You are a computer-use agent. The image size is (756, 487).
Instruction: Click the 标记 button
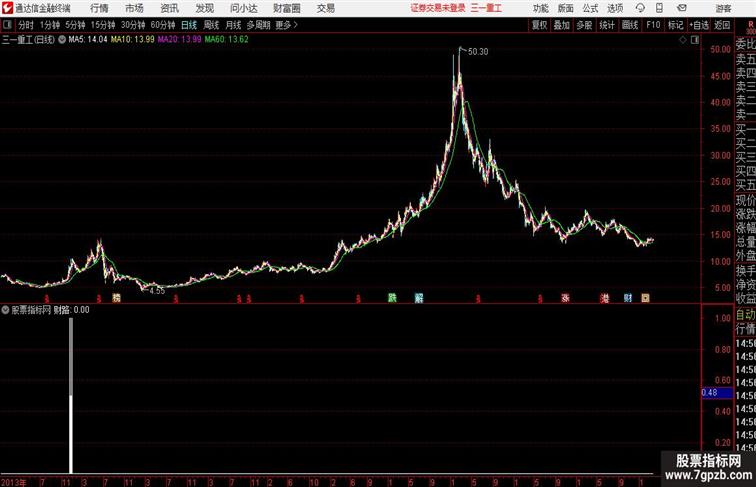pos(675,25)
